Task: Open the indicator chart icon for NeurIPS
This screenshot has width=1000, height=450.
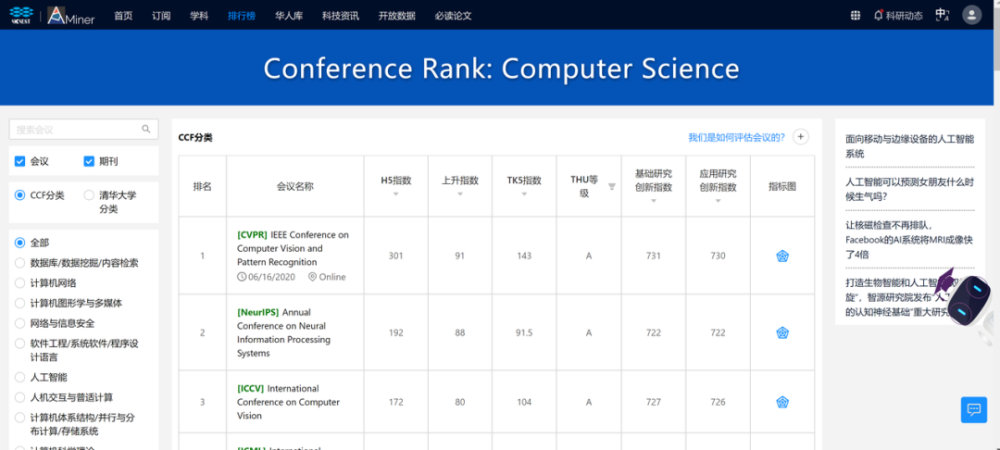Action: point(783,333)
